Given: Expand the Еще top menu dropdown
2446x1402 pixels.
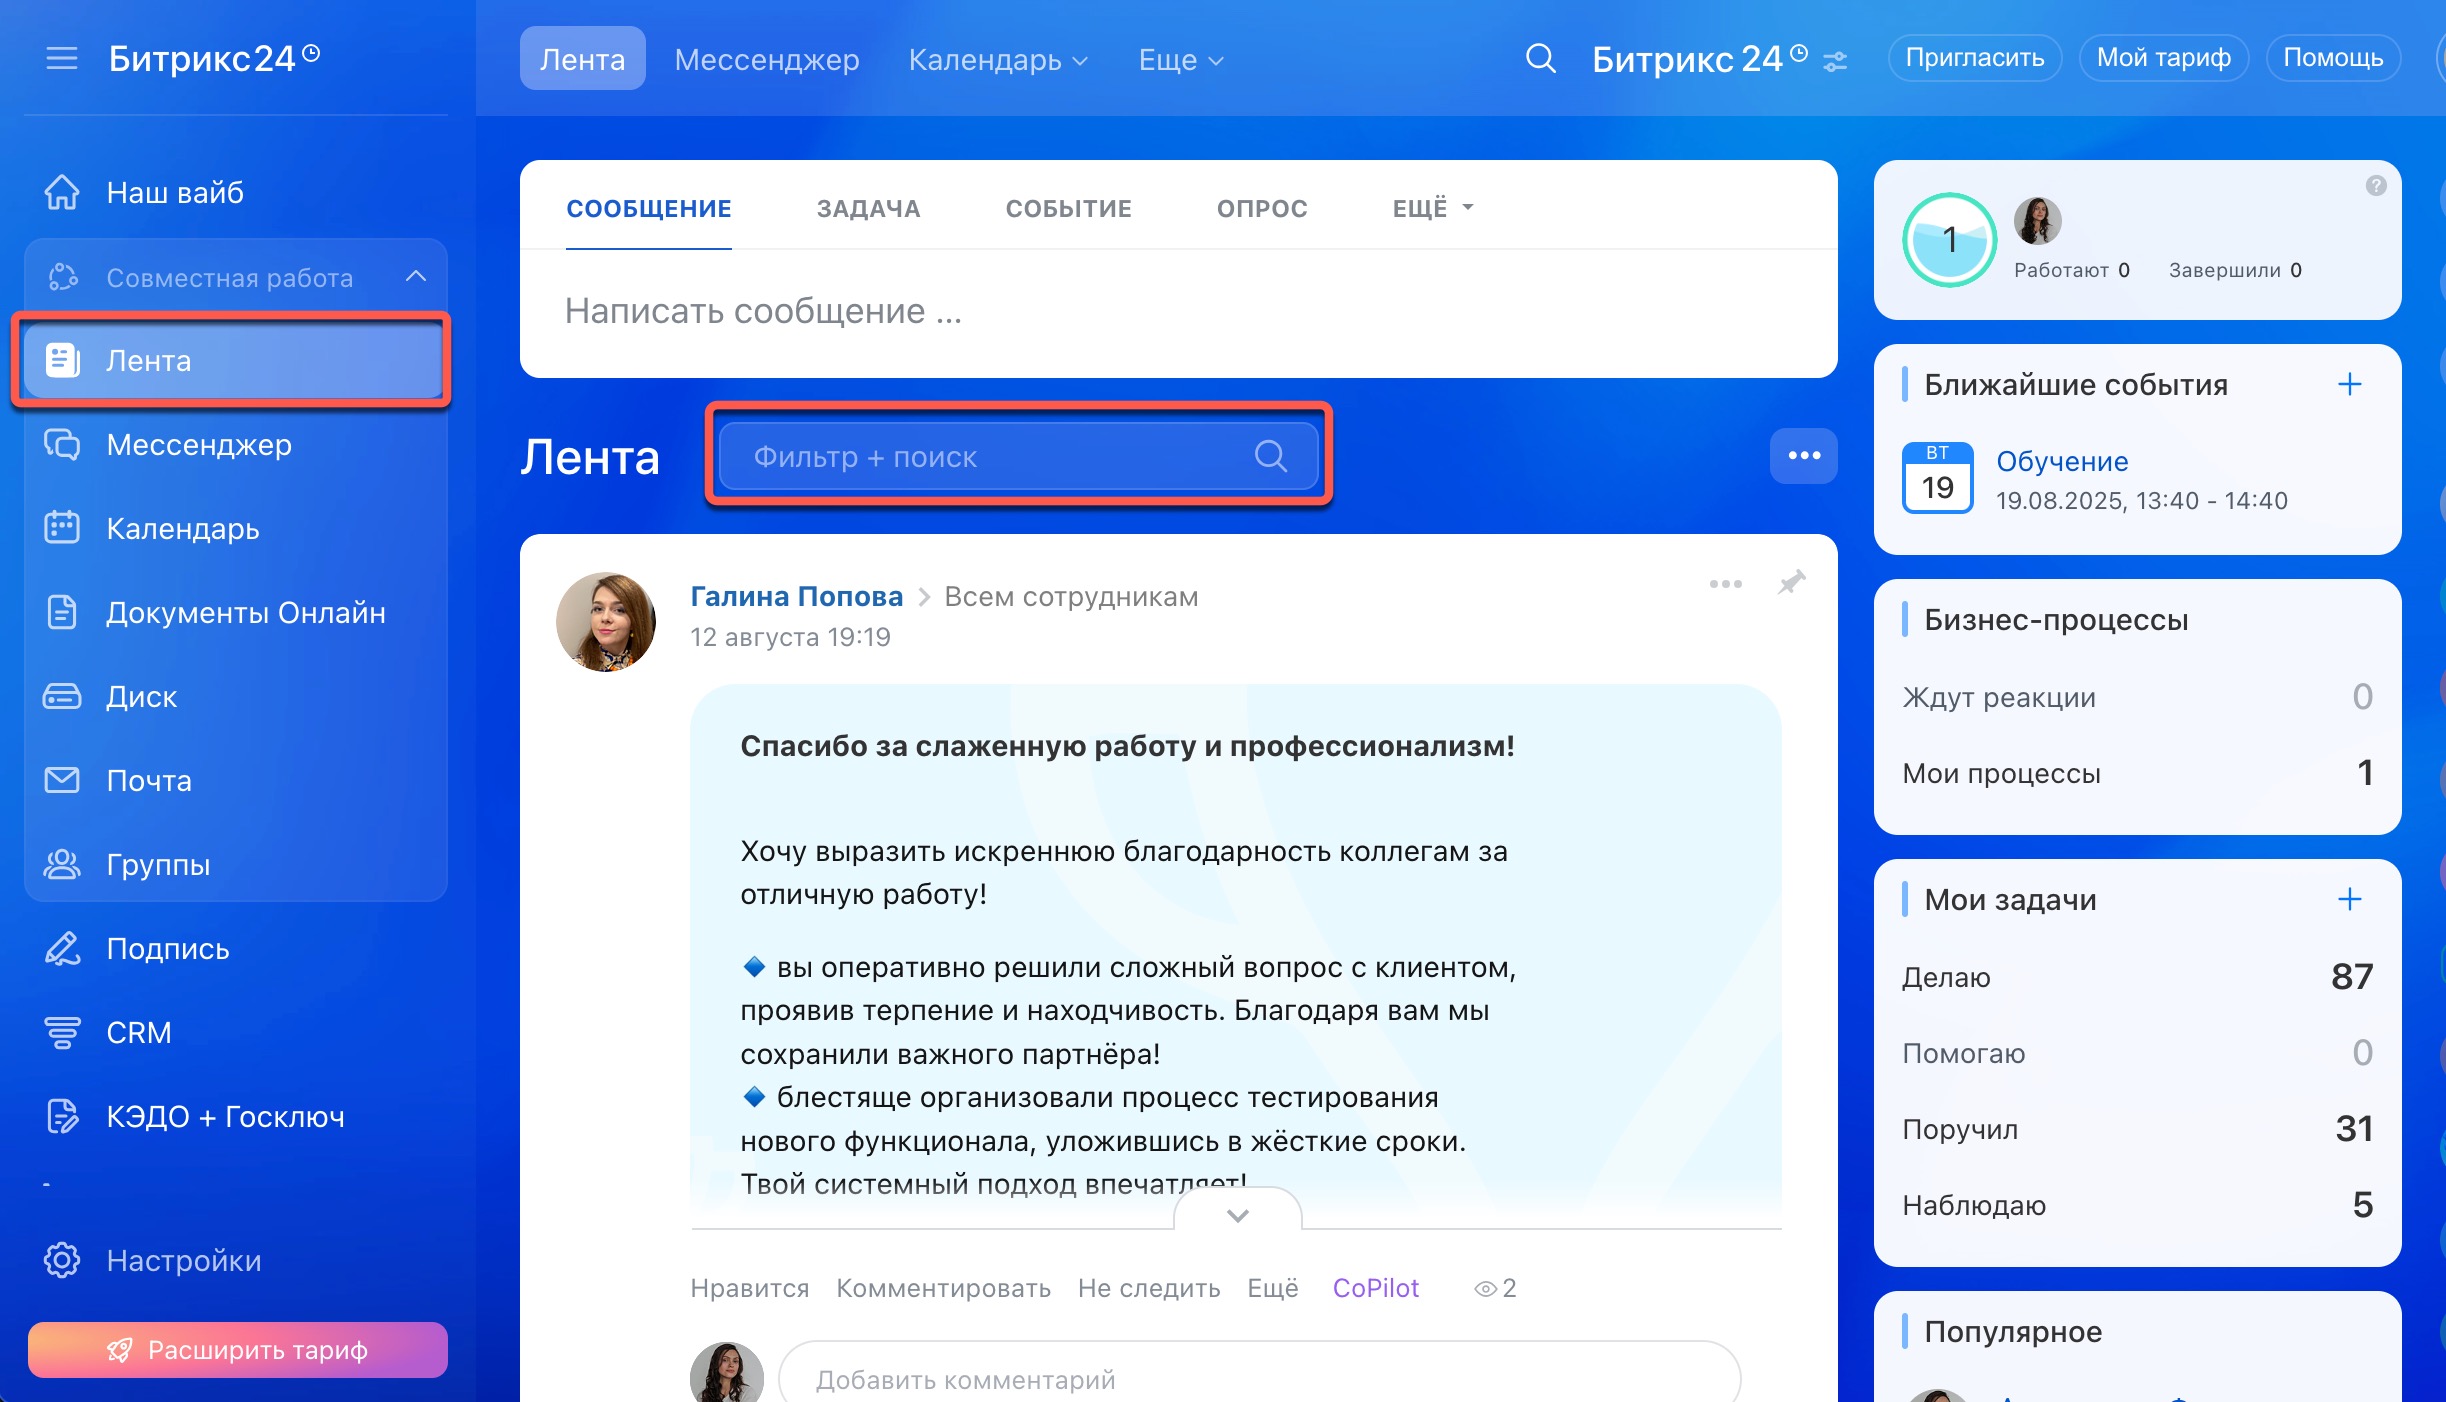Looking at the screenshot, I should pos(1181,59).
